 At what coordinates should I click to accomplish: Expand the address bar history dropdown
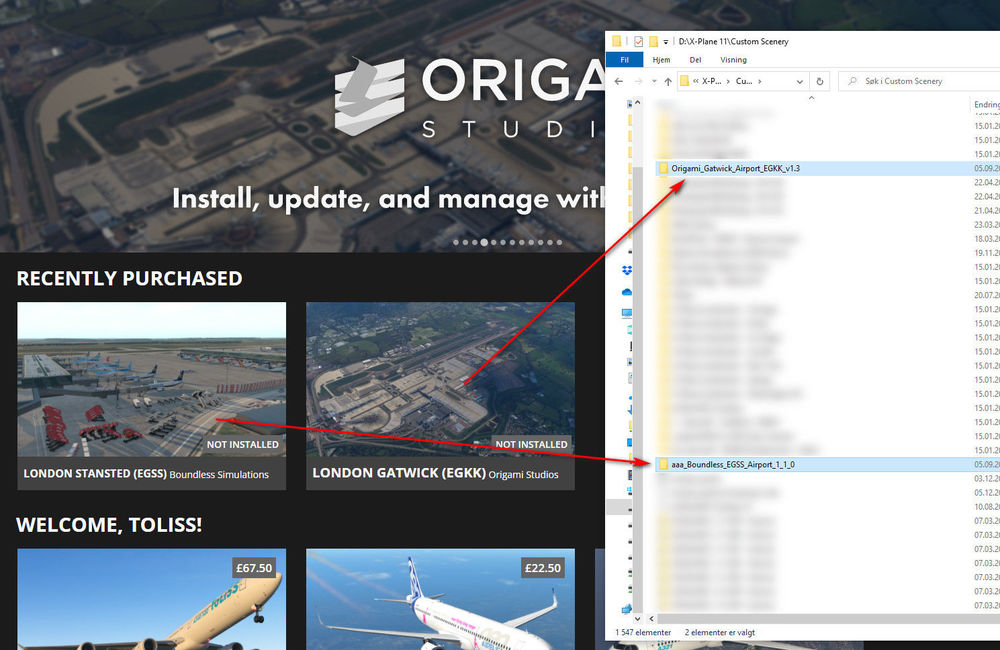(799, 81)
